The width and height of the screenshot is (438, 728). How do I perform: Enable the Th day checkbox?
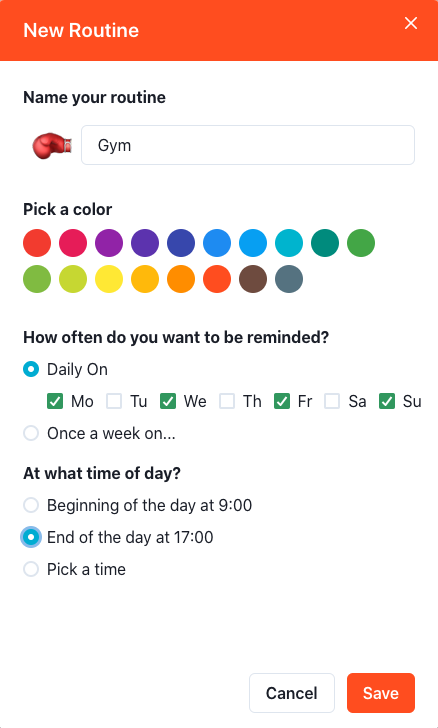(227, 401)
